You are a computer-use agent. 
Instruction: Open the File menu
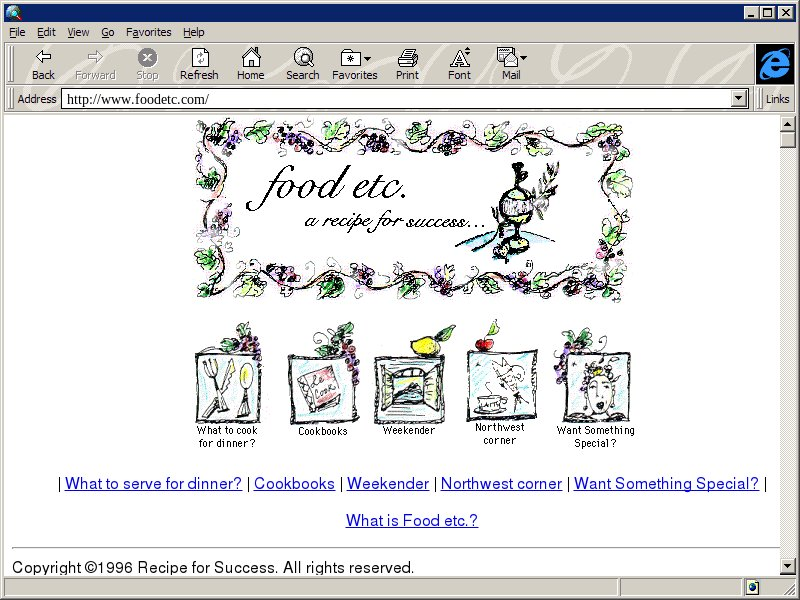point(17,32)
